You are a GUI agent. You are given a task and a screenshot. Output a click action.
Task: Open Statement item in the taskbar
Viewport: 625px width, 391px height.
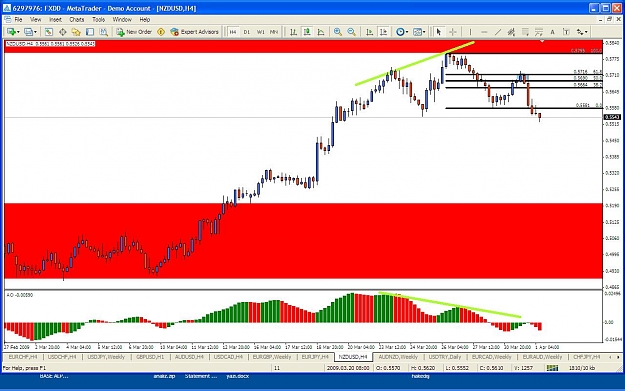202,376
